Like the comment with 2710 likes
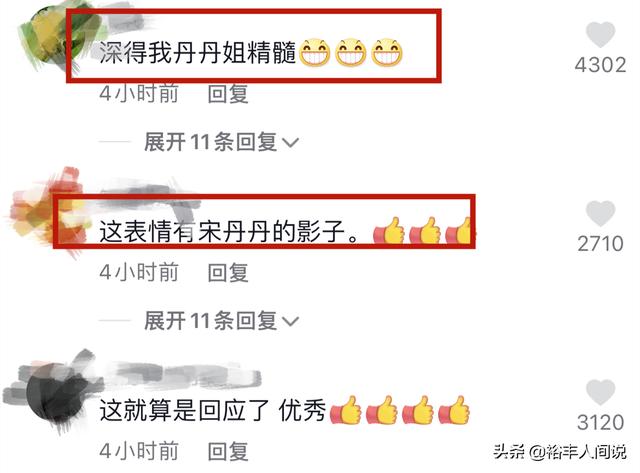Screen dimensions: 640x473 click(600, 213)
